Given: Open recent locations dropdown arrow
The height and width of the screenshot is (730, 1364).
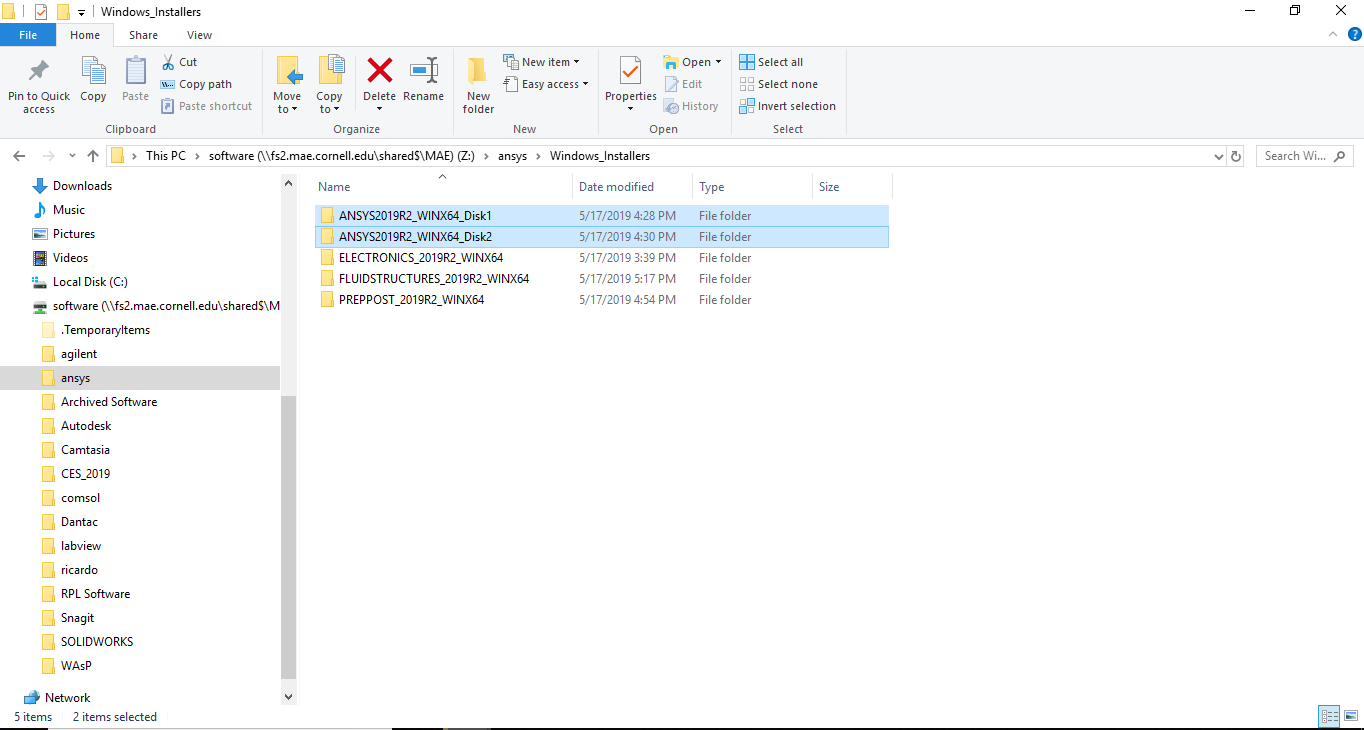Looking at the screenshot, I should click(72, 156).
